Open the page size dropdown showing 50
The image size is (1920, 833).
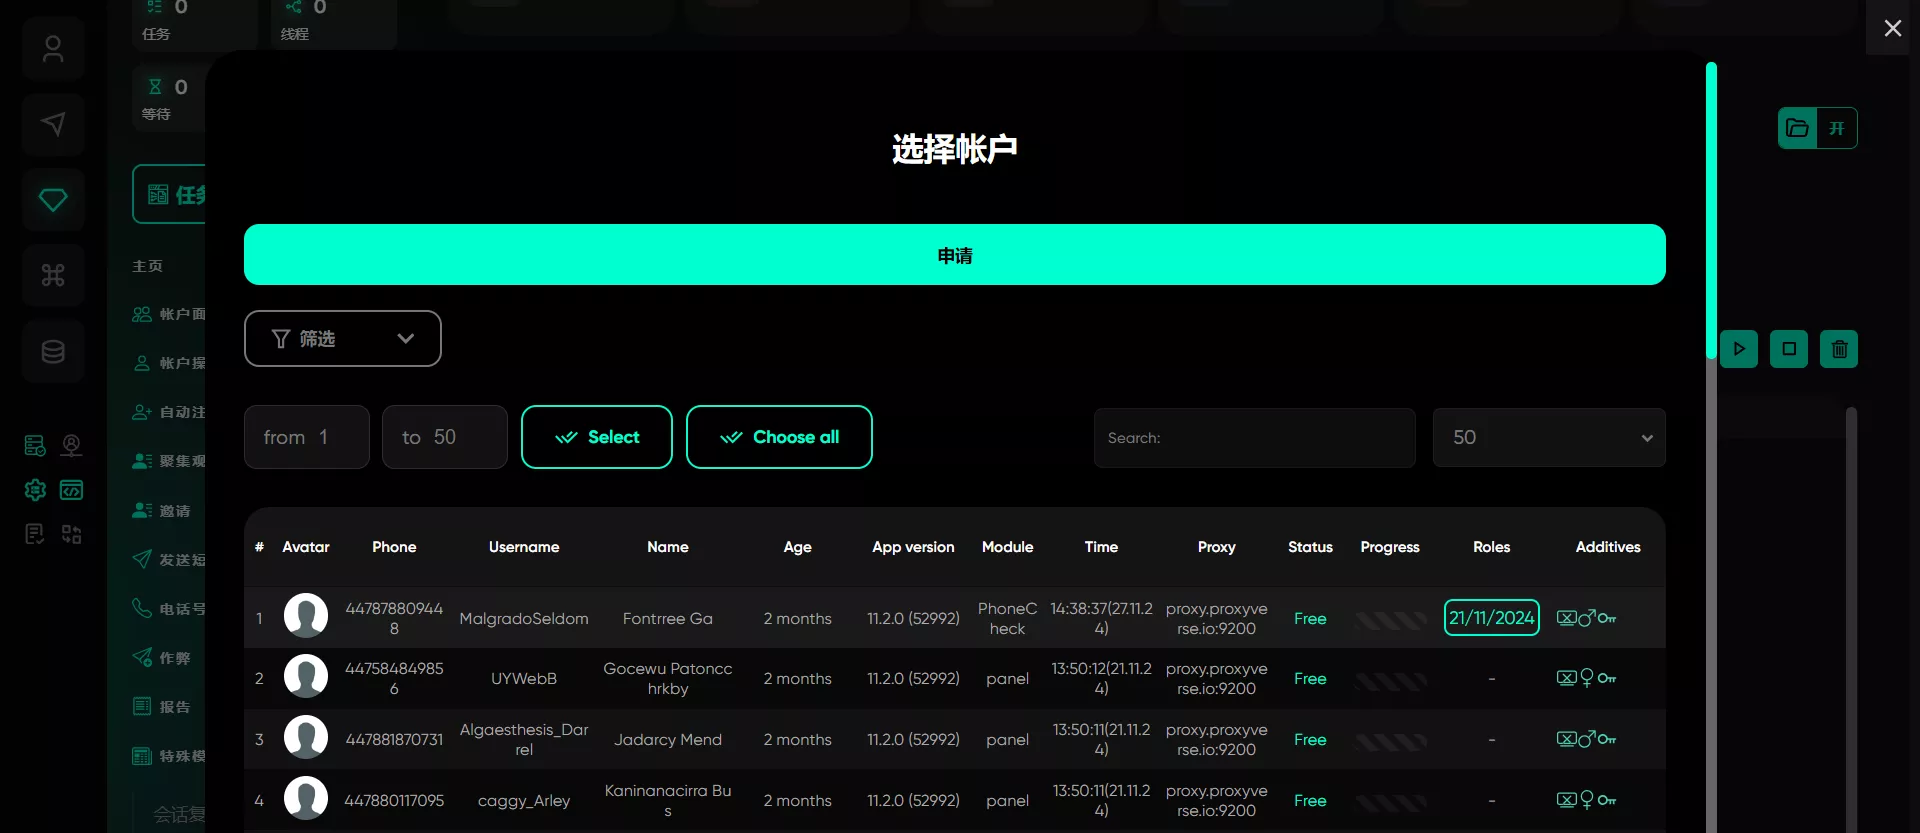(1549, 437)
